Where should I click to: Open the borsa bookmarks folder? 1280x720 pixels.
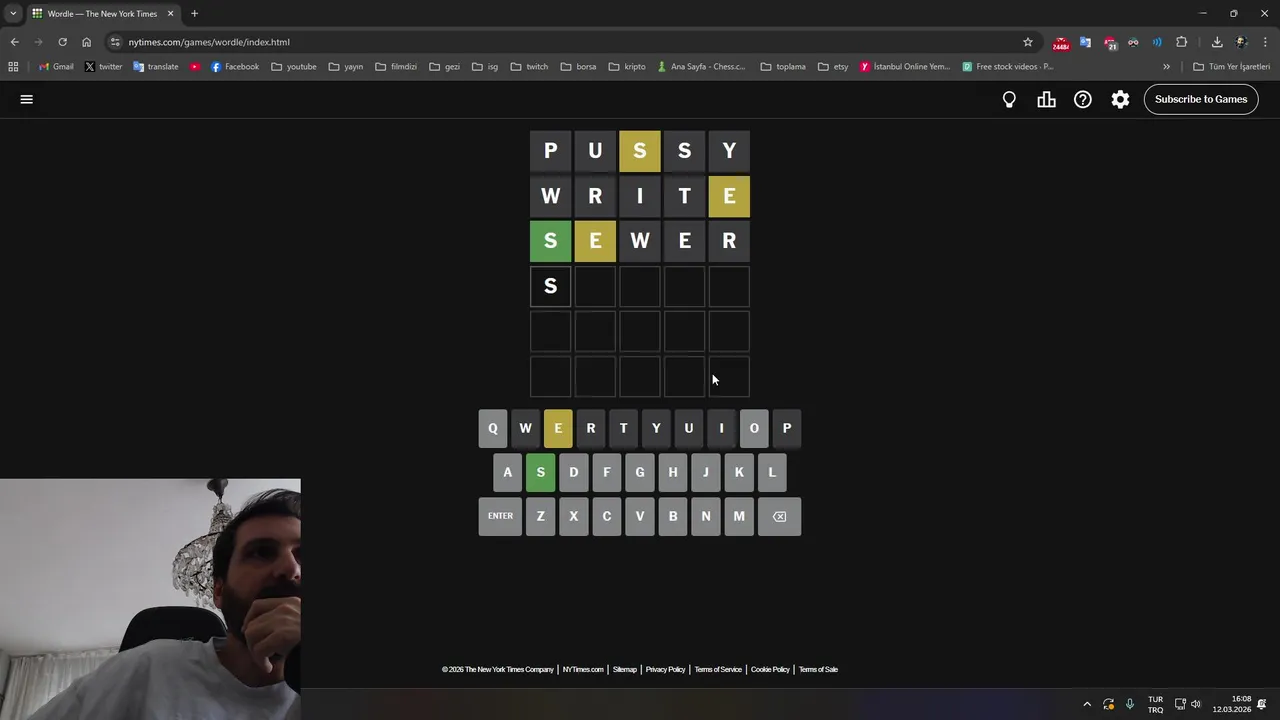(x=578, y=67)
